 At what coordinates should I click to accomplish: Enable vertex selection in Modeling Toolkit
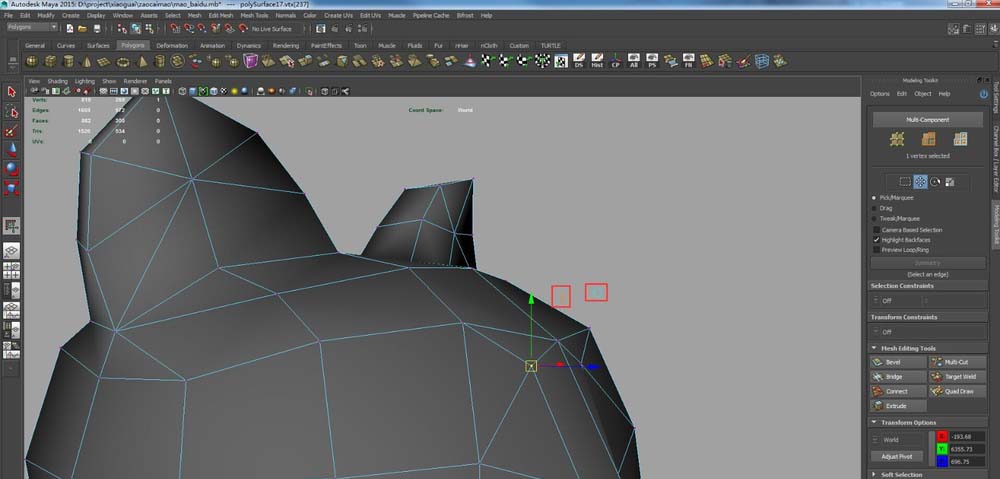[x=897, y=139]
